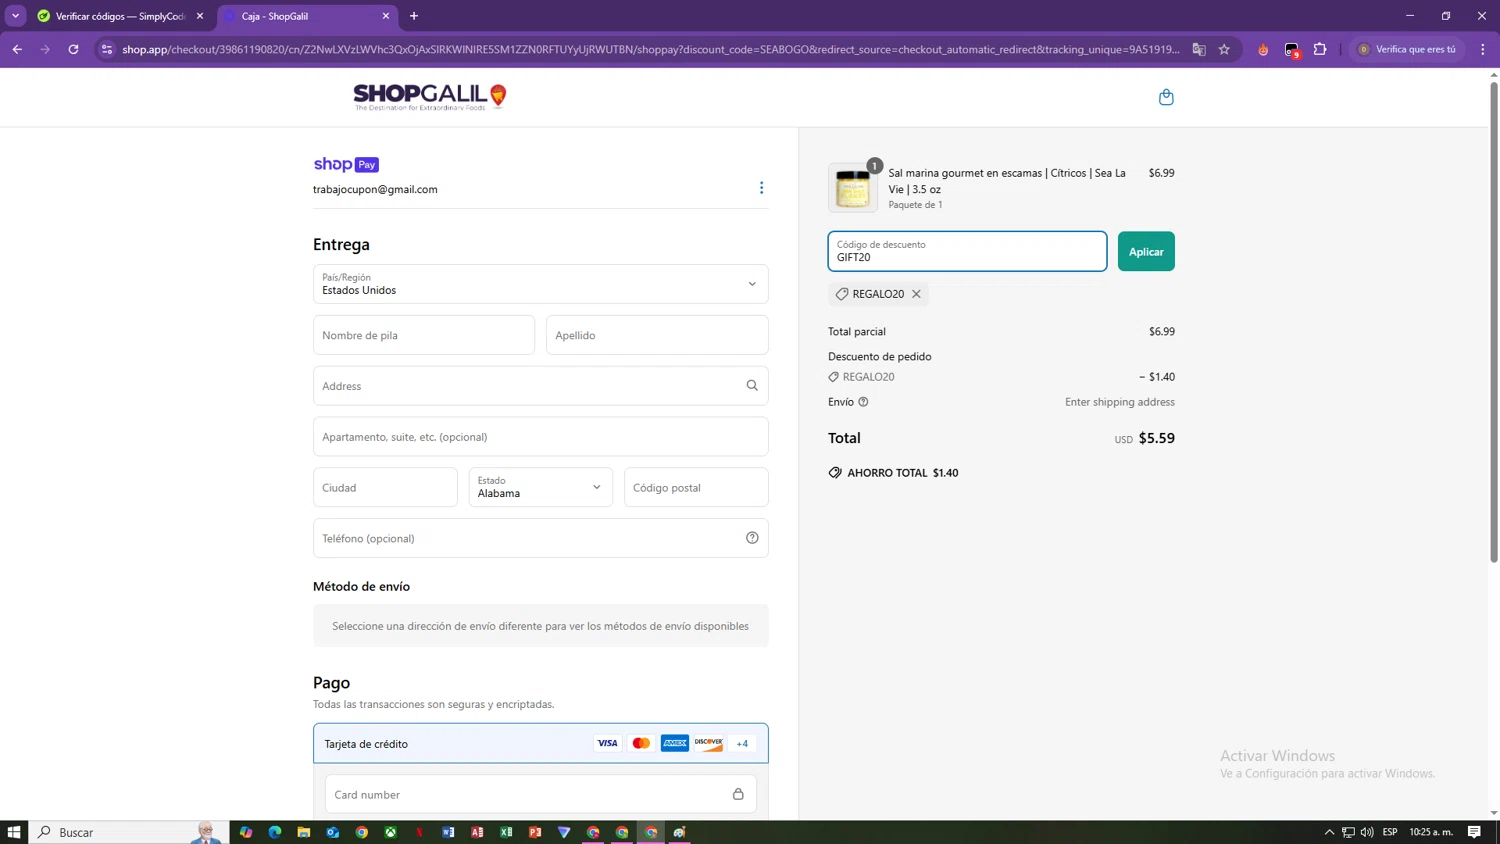Open Windows Start menu
Viewport: 1500px width, 844px height.
click(14, 832)
